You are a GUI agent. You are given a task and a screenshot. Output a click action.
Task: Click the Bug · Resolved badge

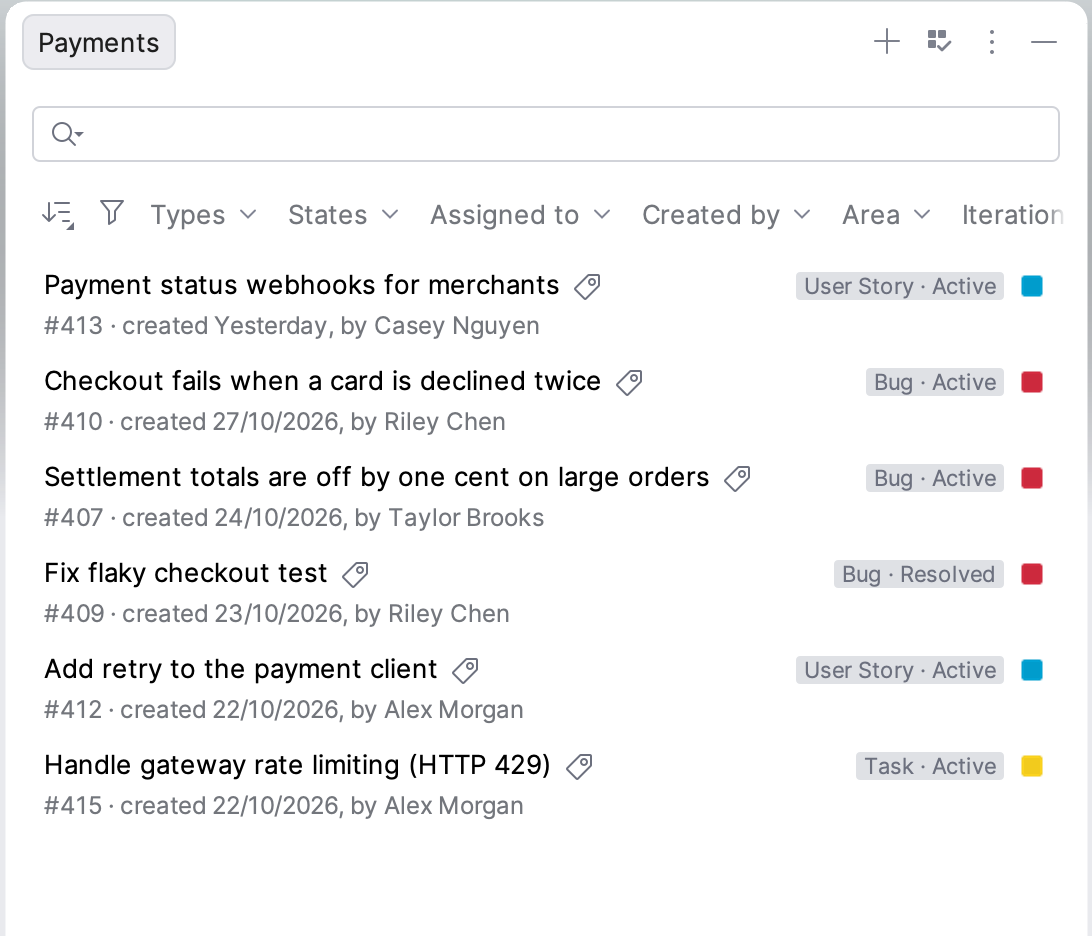(919, 575)
